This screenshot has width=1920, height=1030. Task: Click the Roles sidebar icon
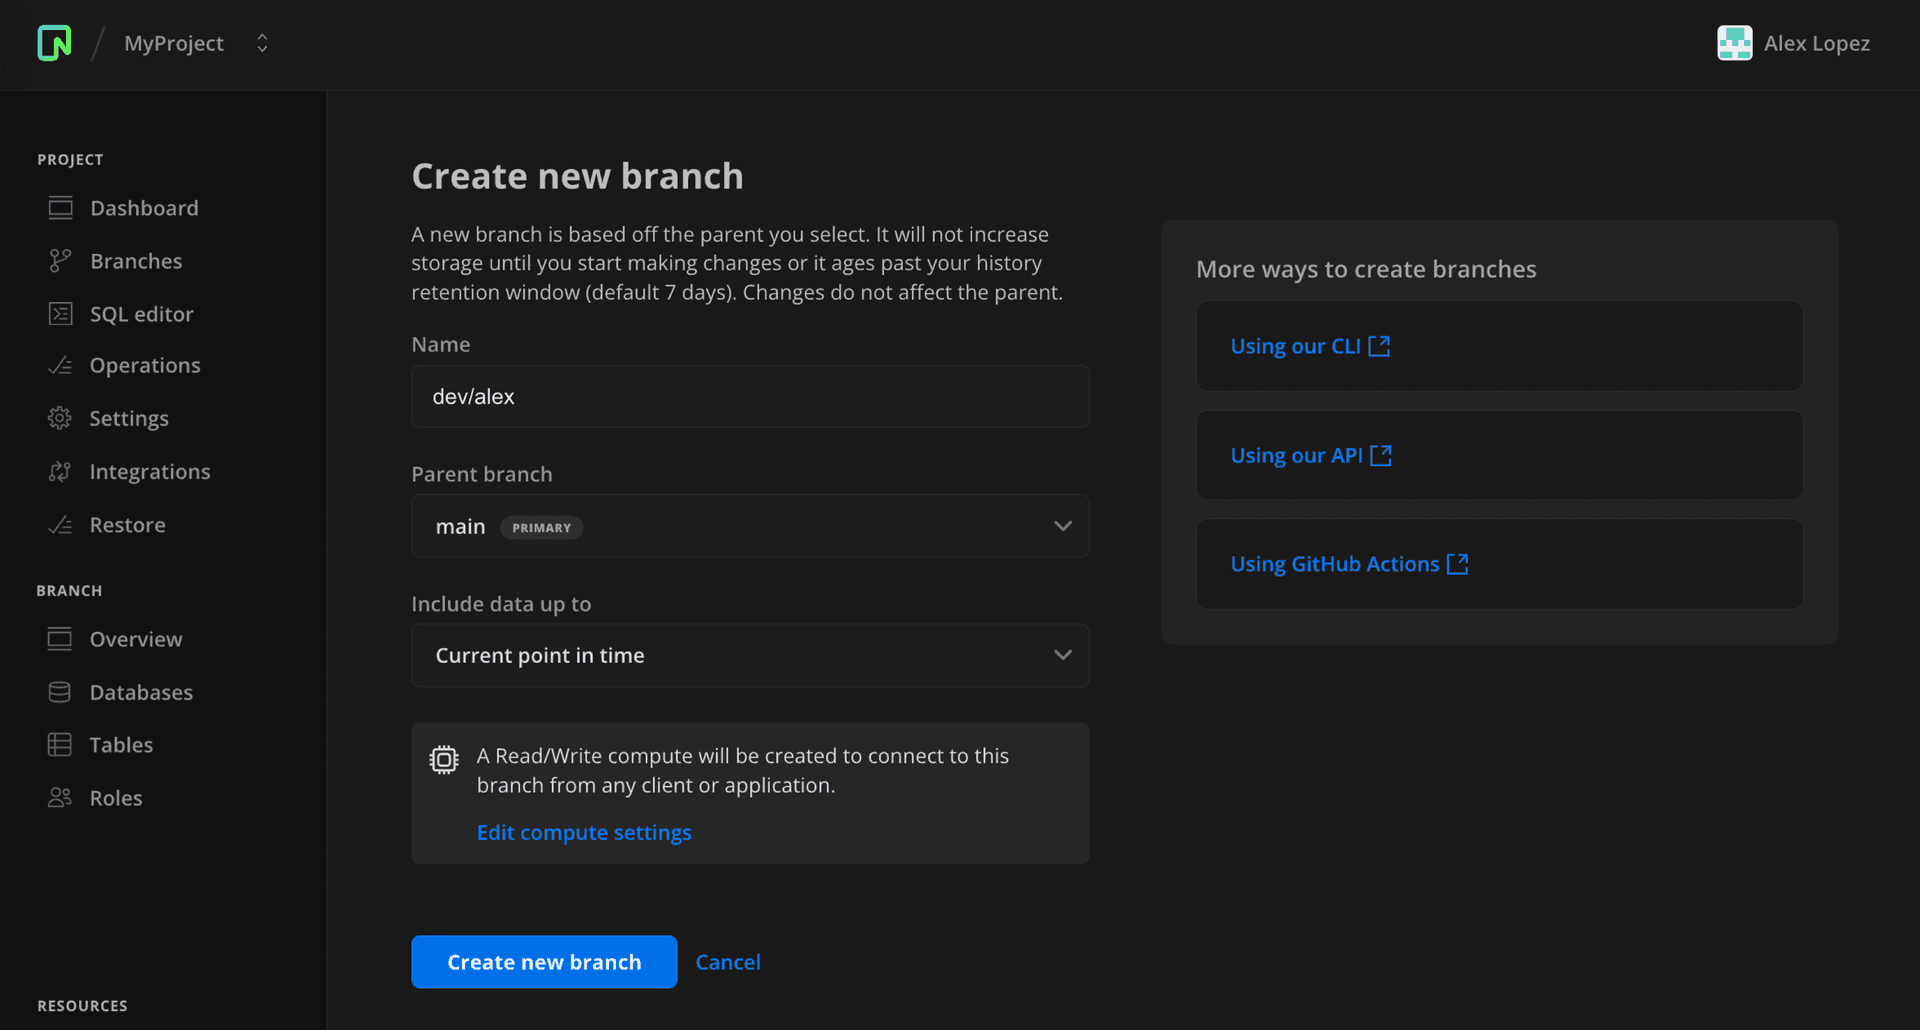coord(61,798)
